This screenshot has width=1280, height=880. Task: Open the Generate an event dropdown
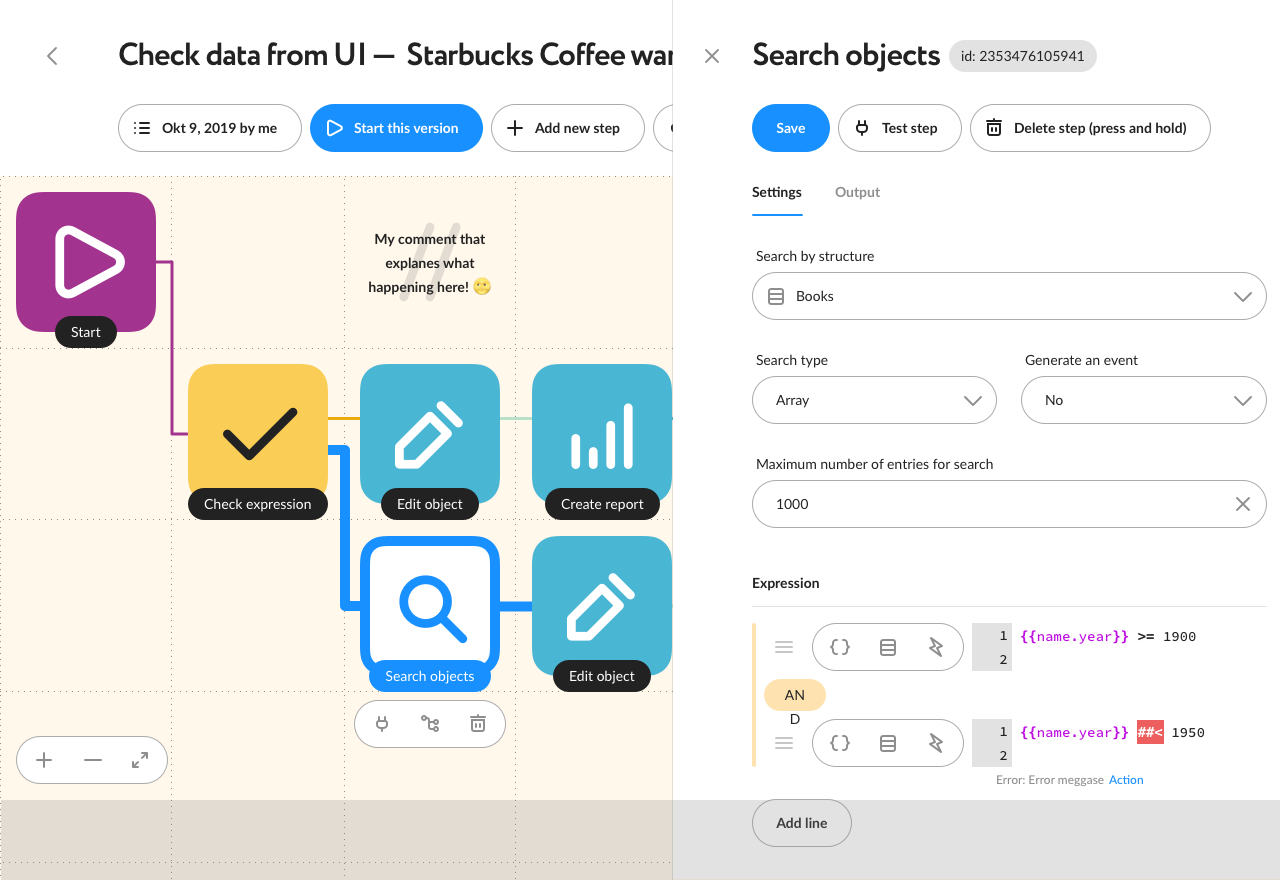coord(1144,400)
